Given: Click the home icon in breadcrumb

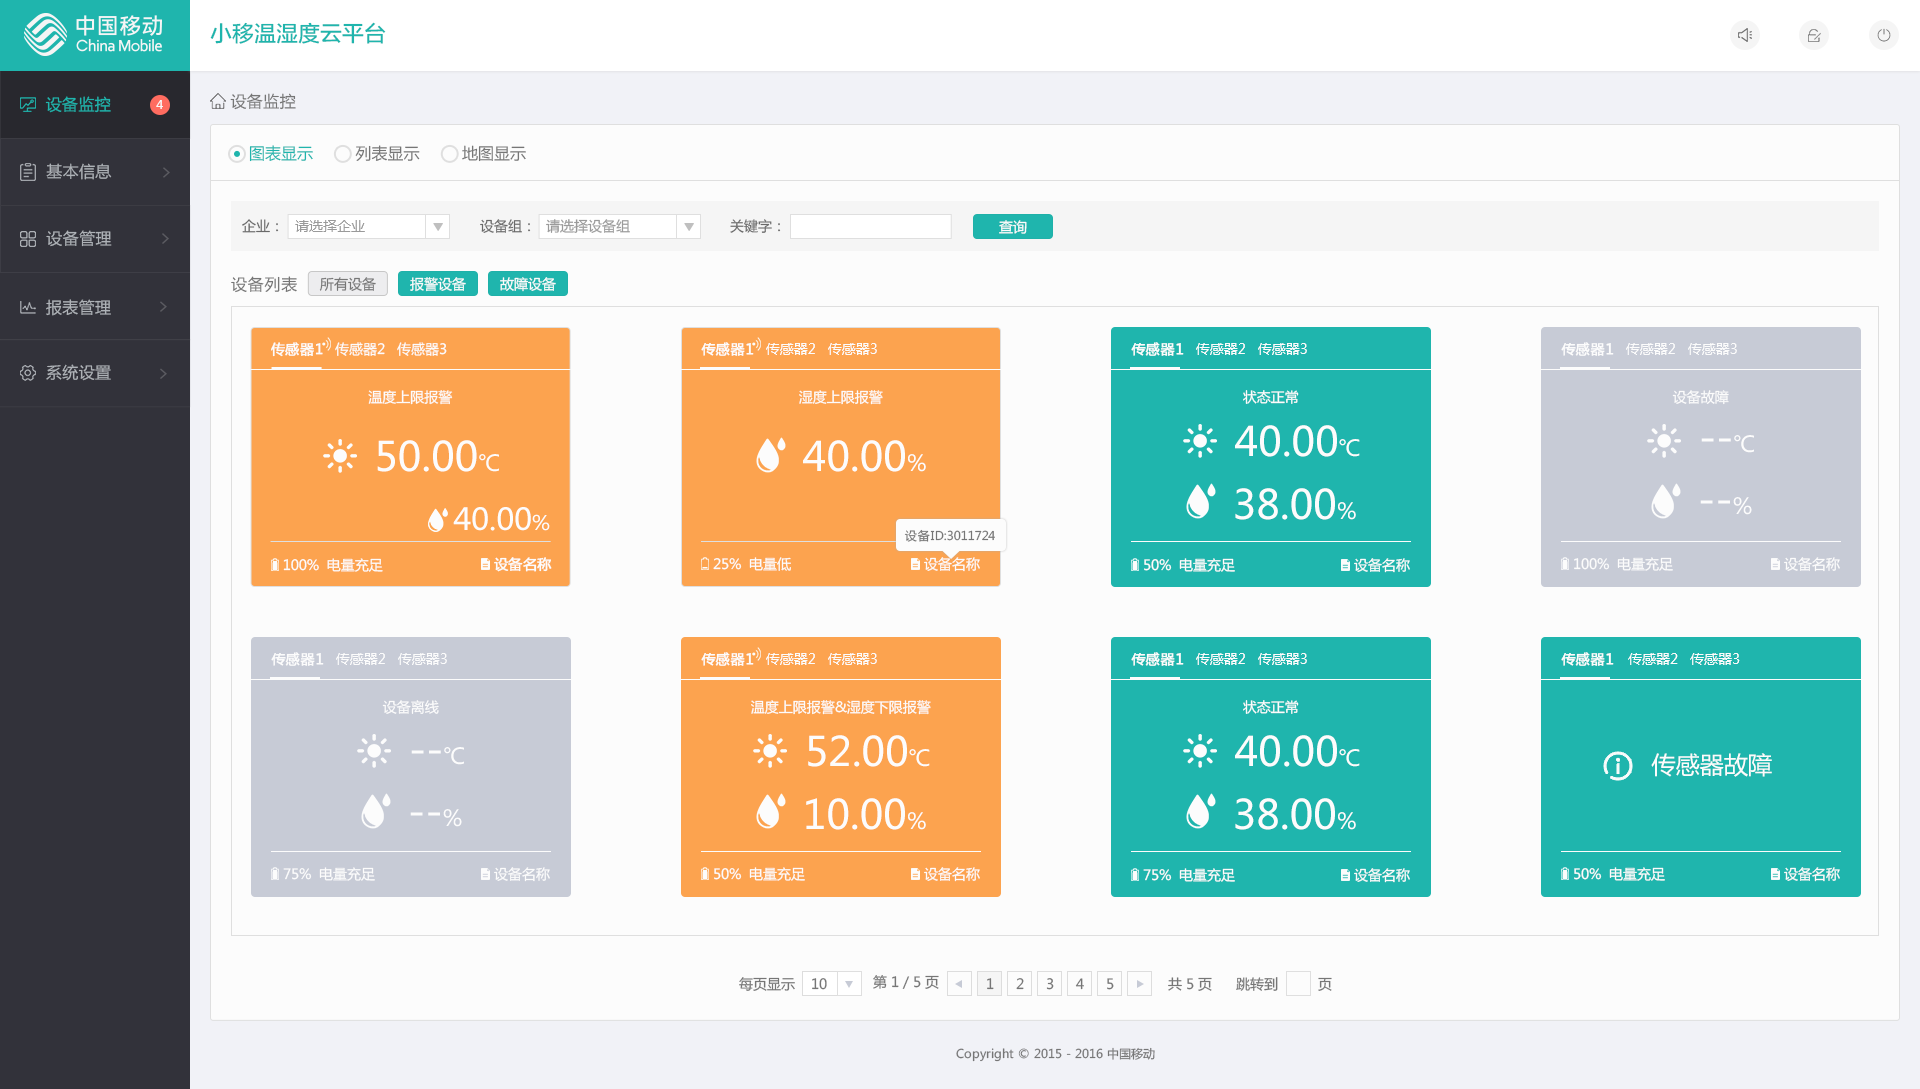Looking at the screenshot, I should [218, 101].
